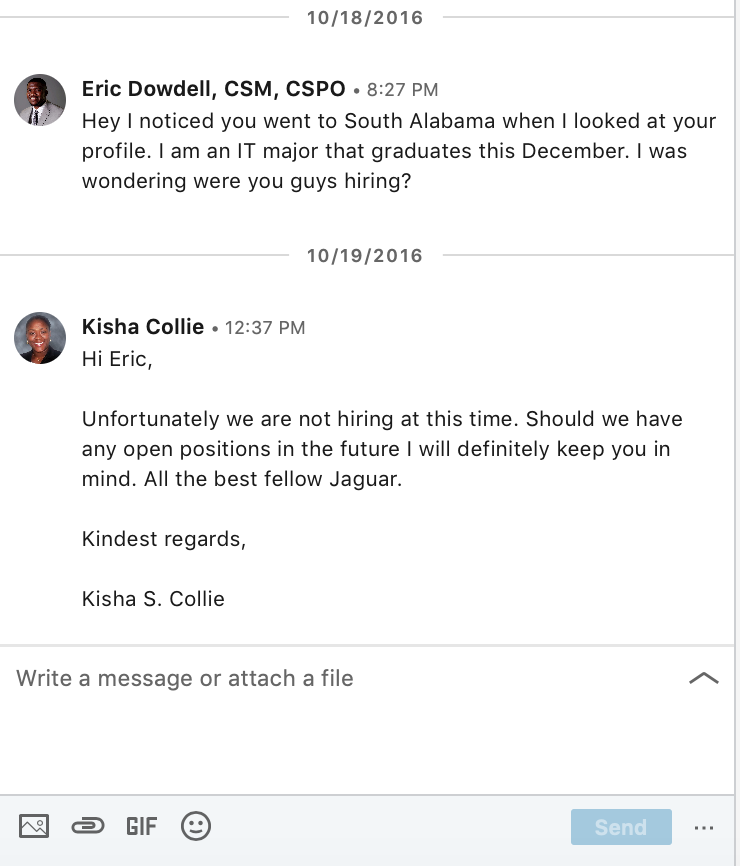The width and height of the screenshot is (740, 866).
Task: Click the Eric Dowdell, CSM, CSPO name
Action: (x=213, y=89)
